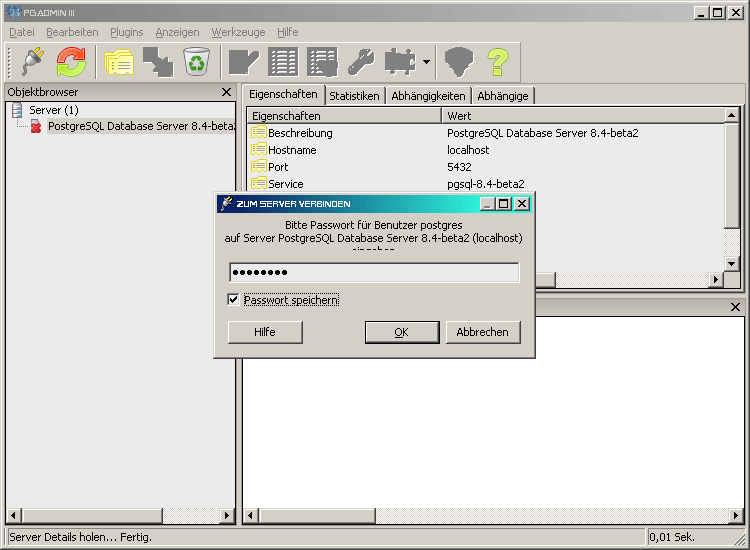Viewport: 750px width, 550px height.
Task: Open the Hilfe menu
Action: pos(287,32)
